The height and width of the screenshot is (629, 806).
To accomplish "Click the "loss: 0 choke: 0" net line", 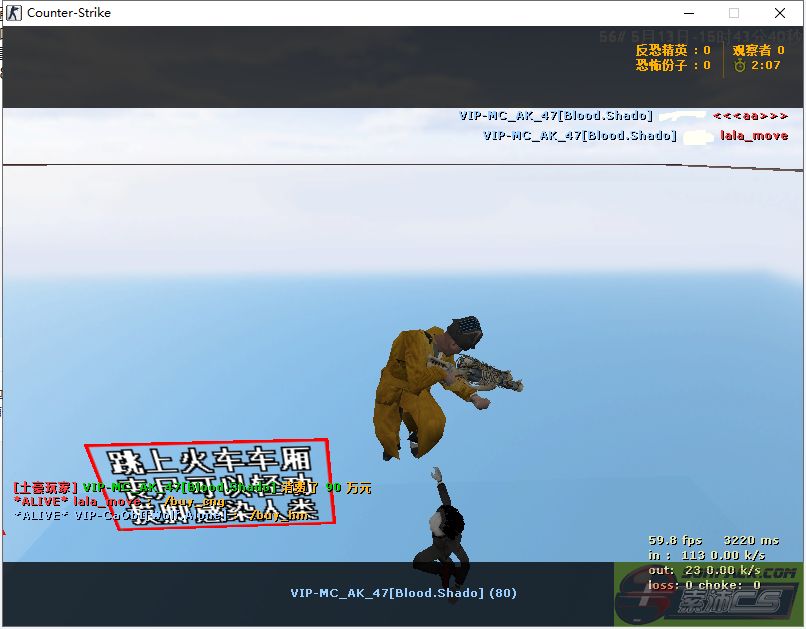I will [704, 585].
